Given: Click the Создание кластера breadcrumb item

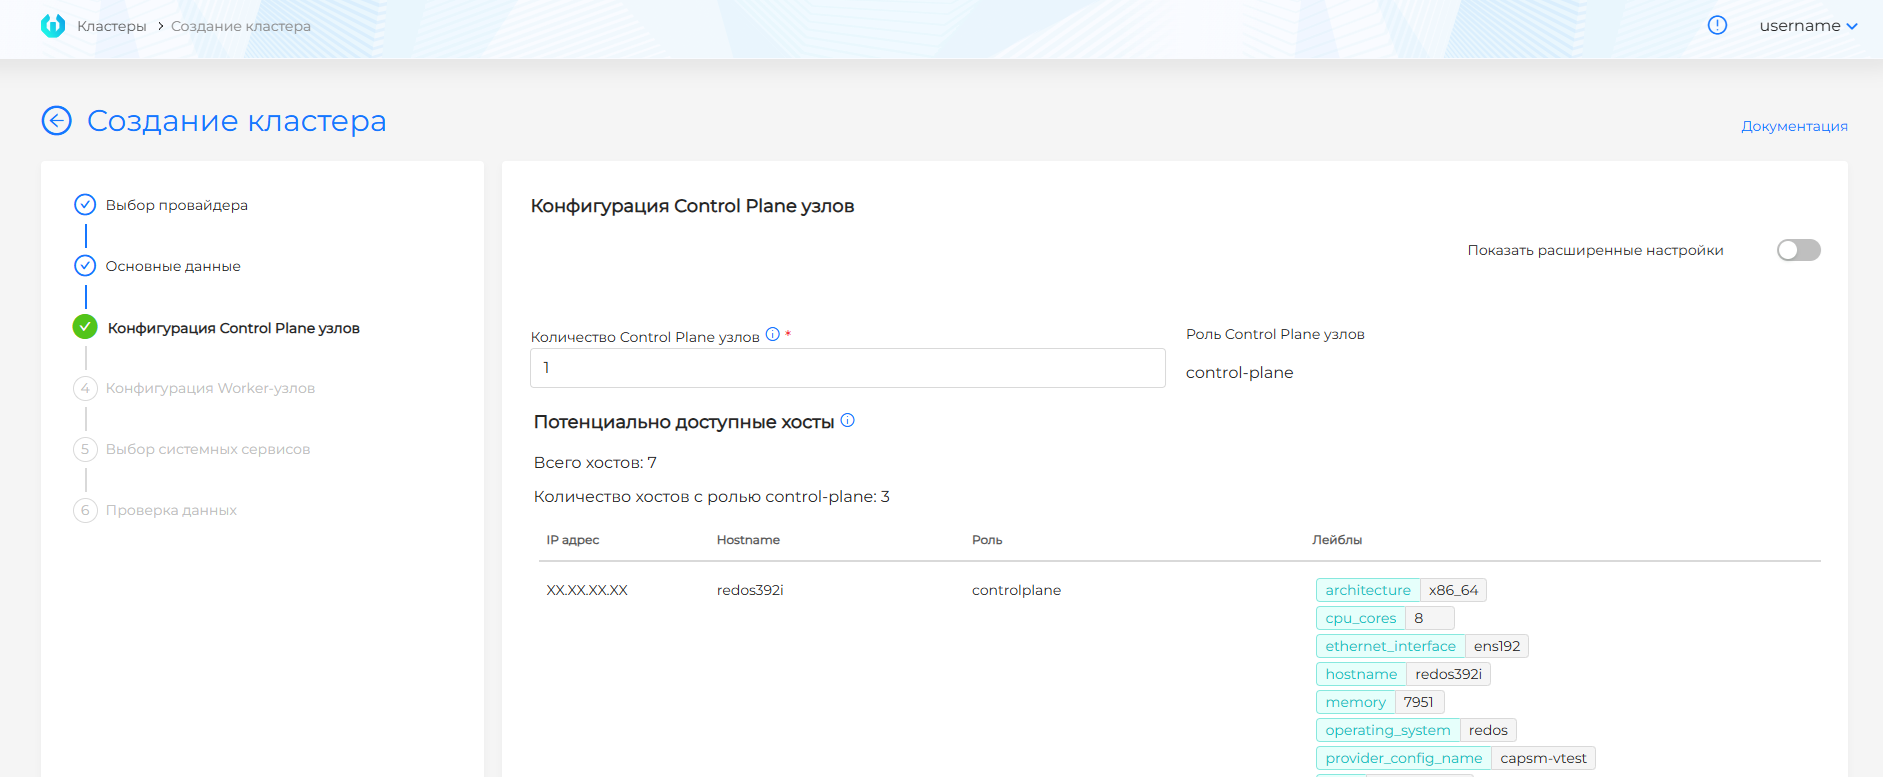Looking at the screenshot, I should coord(240,26).
